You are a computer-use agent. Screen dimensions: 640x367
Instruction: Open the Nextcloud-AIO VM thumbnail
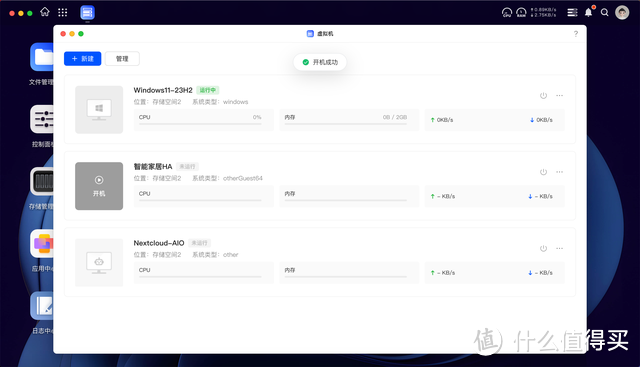[x=99, y=262]
